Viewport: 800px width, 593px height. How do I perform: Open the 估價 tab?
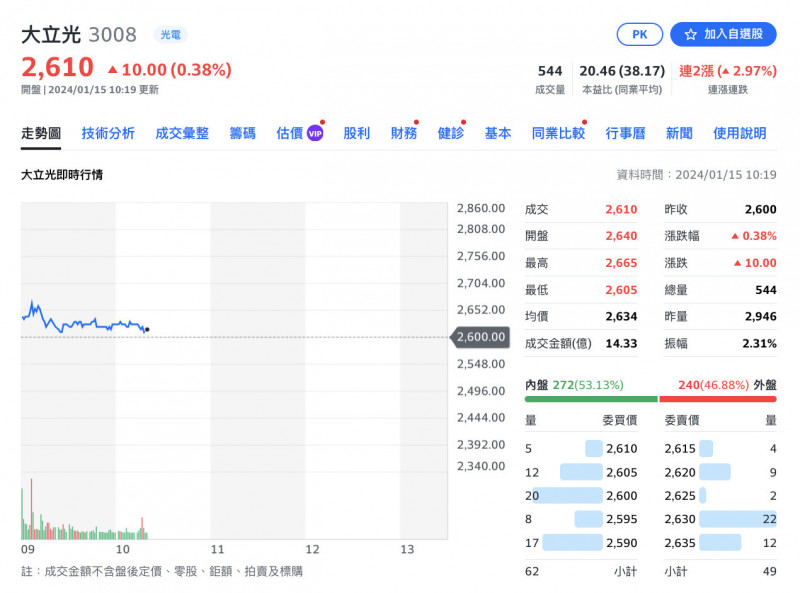click(x=290, y=134)
